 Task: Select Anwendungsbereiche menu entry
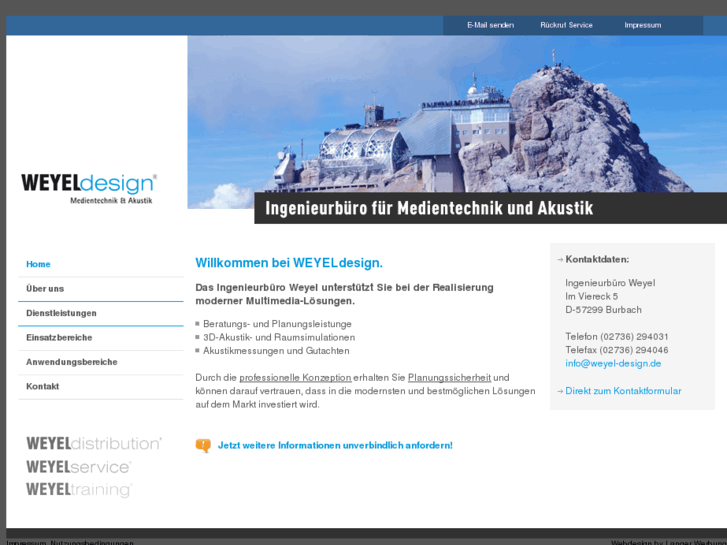click(71, 362)
